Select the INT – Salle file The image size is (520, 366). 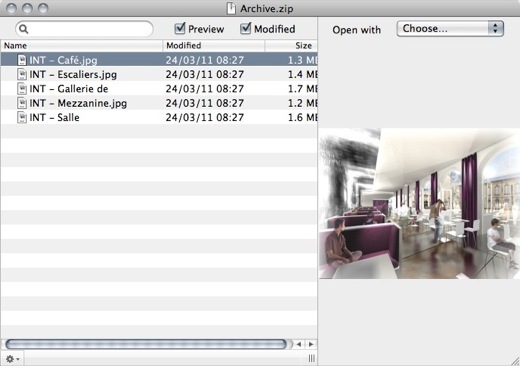pyautogui.click(x=159, y=117)
